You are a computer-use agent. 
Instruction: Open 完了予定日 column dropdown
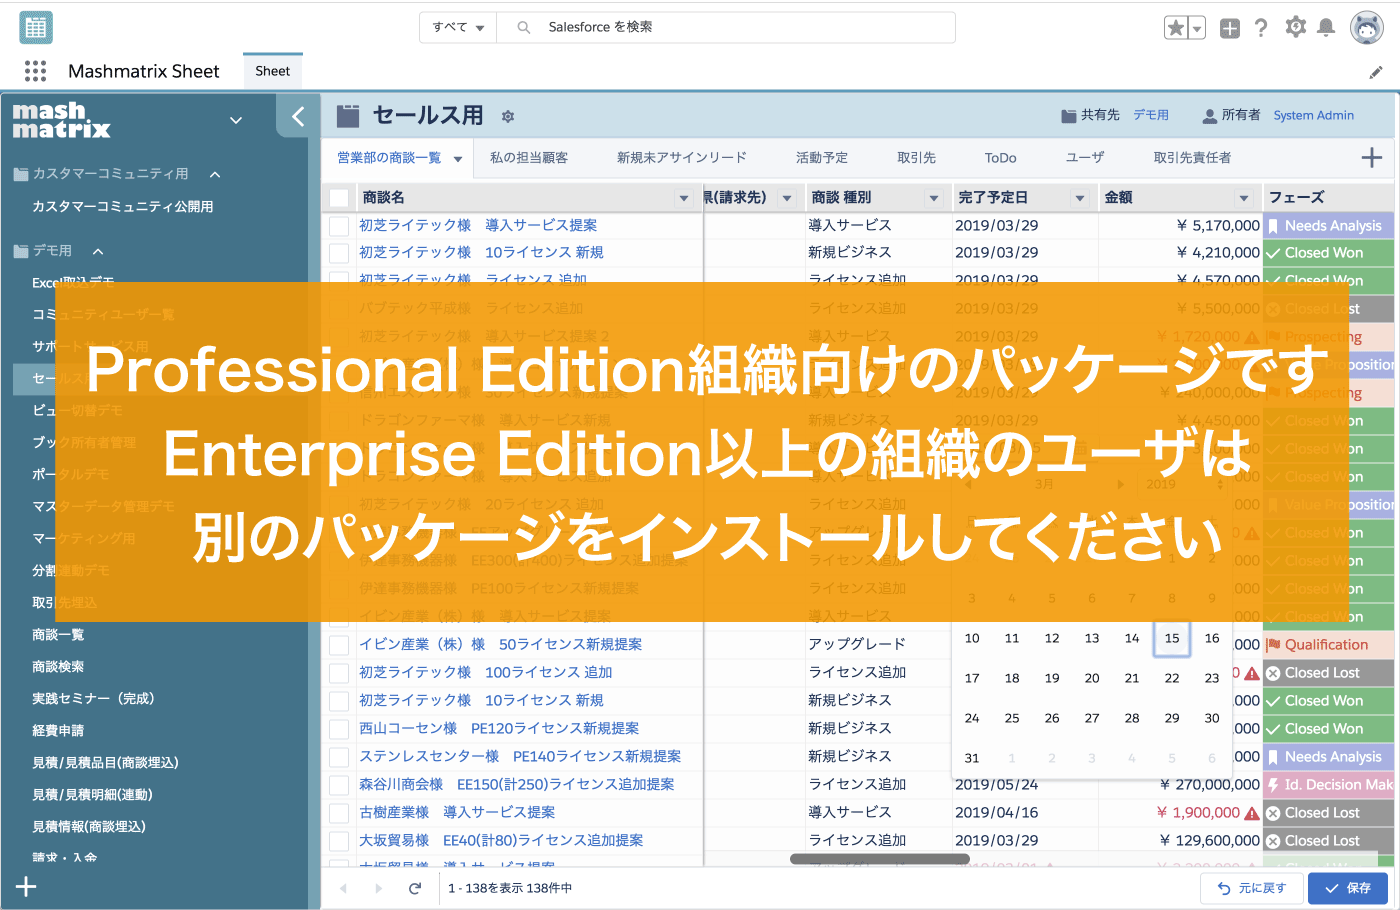pyautogui.click(x=1080, y=198)
